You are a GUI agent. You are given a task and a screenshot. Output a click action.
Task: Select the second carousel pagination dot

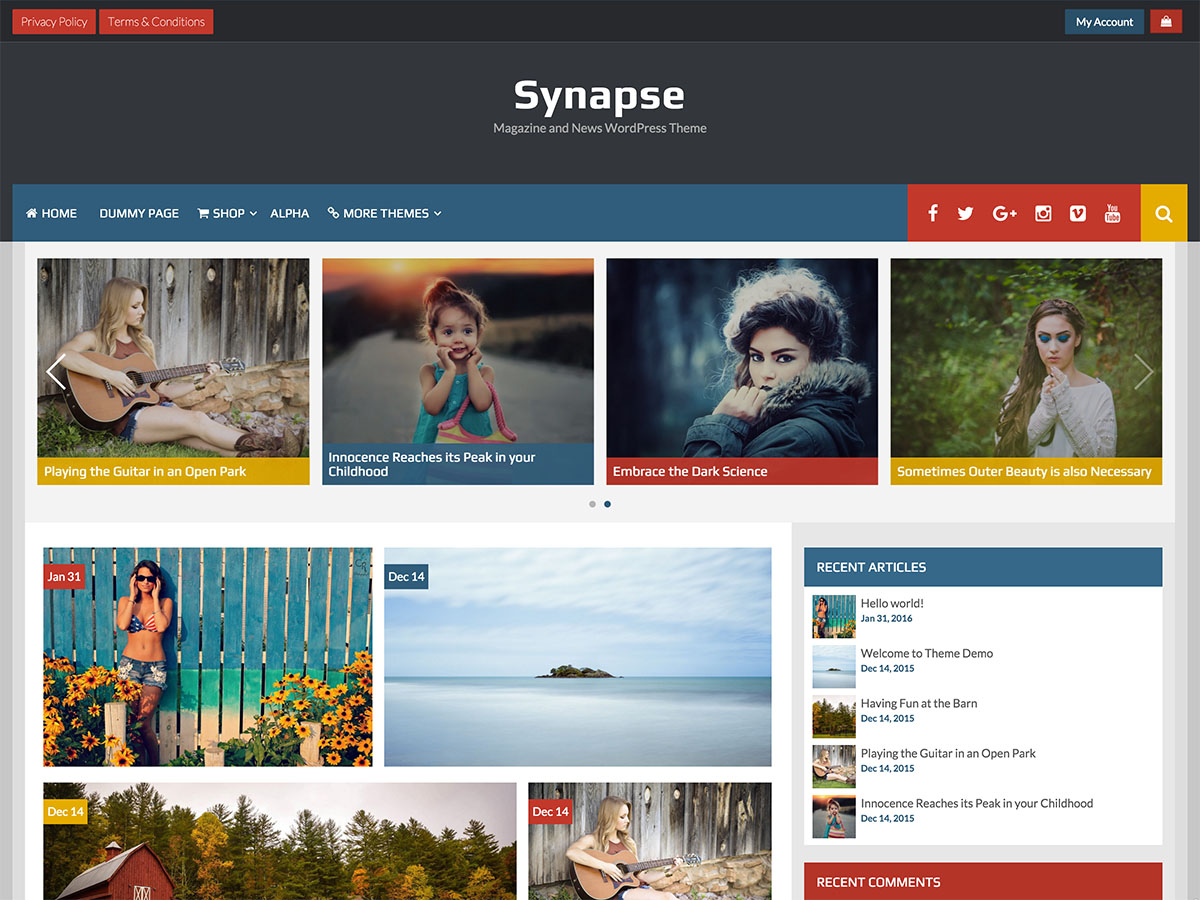[x=607, y=504]
